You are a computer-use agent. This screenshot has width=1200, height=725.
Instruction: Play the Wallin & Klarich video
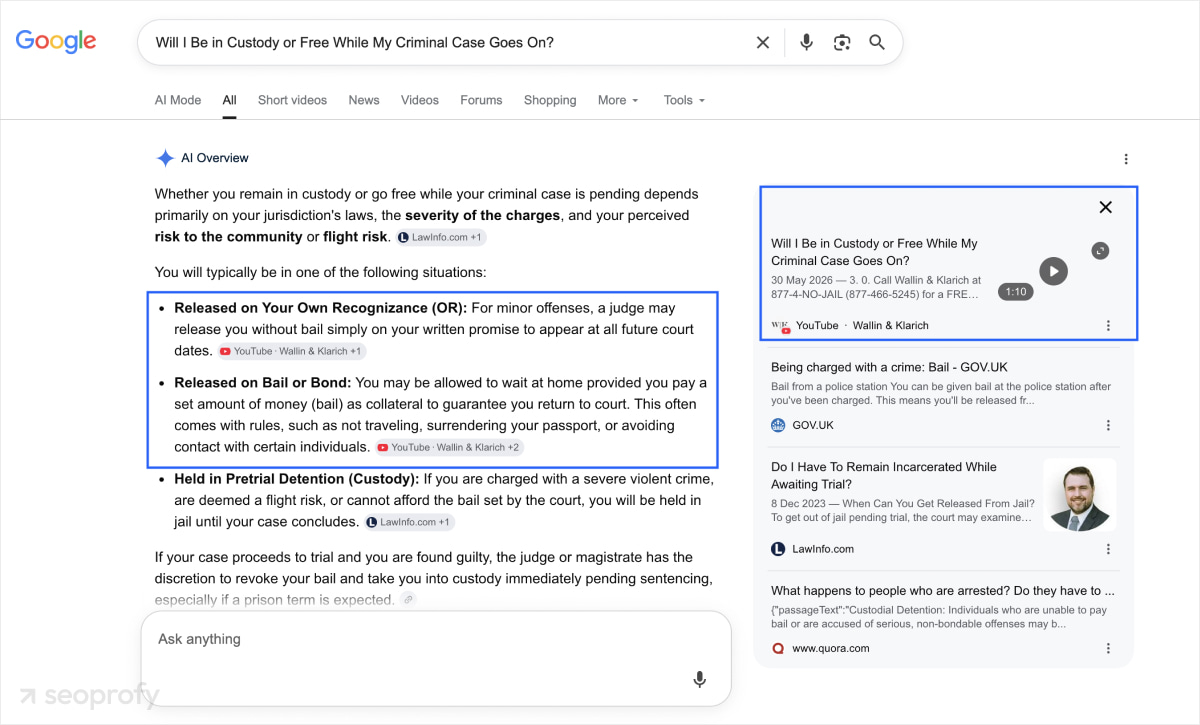click(x=1053, y=271)
